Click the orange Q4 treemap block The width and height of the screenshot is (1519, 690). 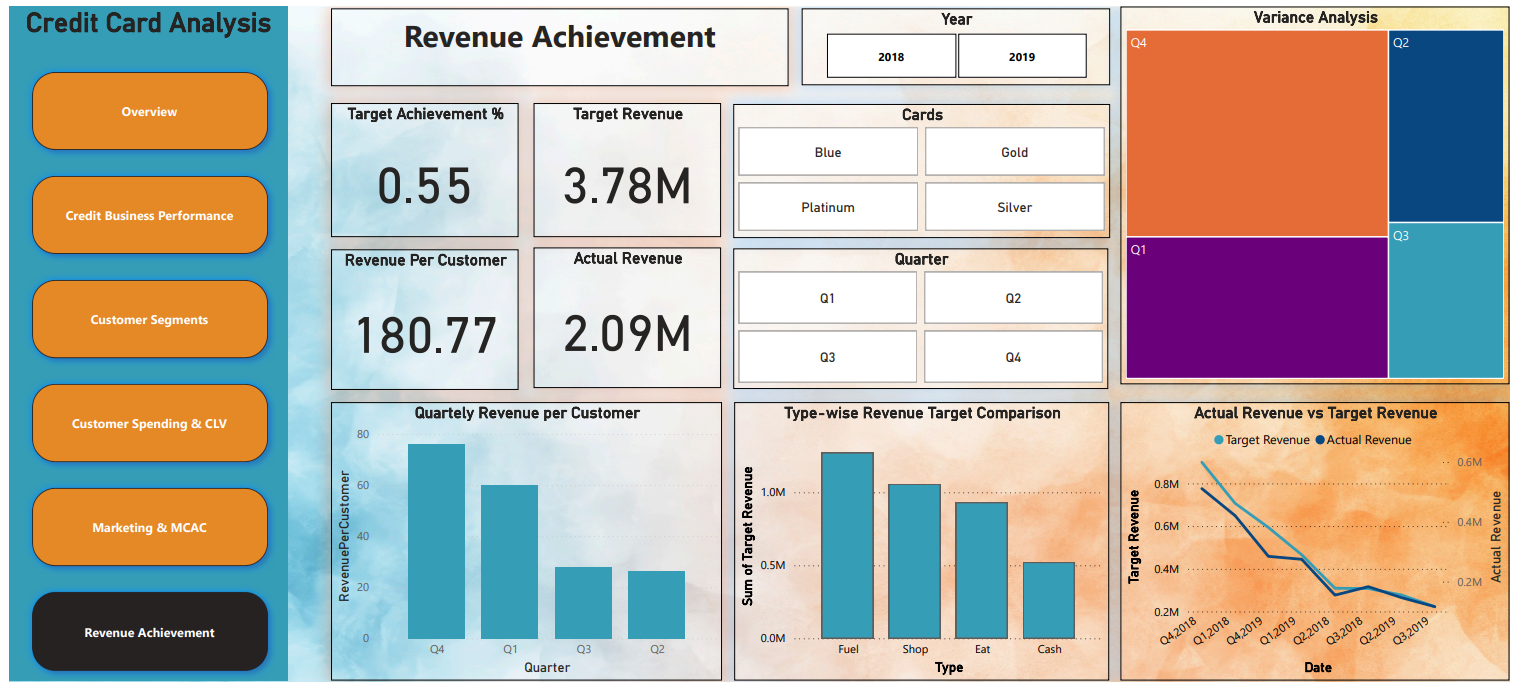coord(1256,135)
